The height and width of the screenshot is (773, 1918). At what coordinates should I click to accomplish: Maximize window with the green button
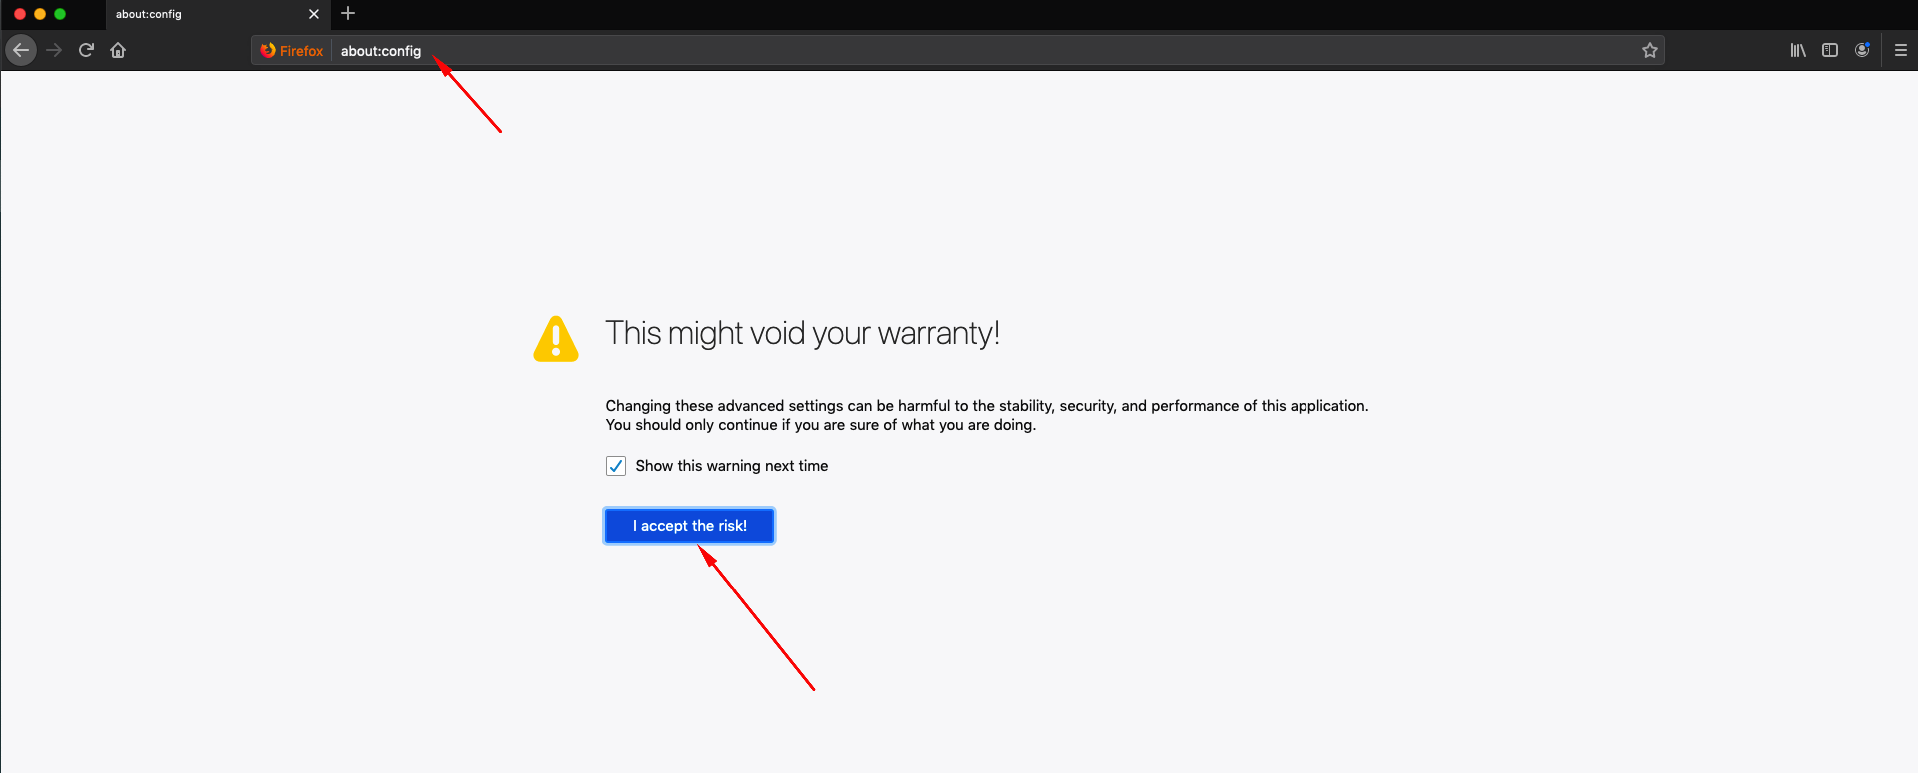click(60, 14)
